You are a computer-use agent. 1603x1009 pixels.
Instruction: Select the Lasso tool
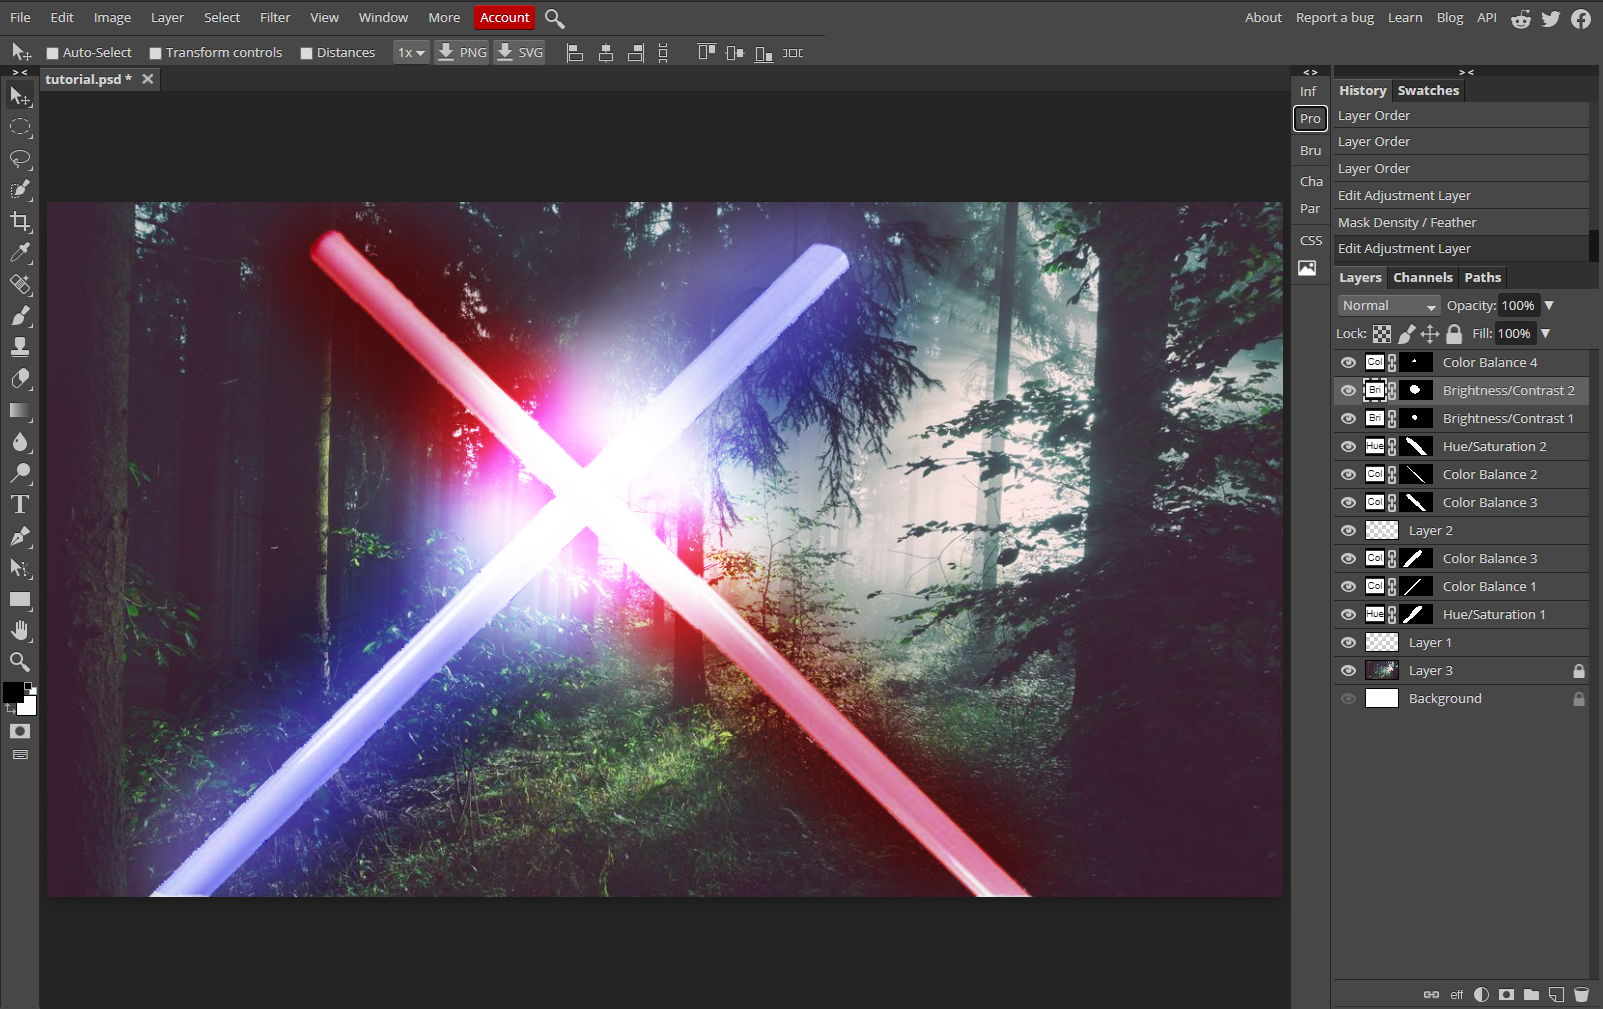tap(20, 158)
